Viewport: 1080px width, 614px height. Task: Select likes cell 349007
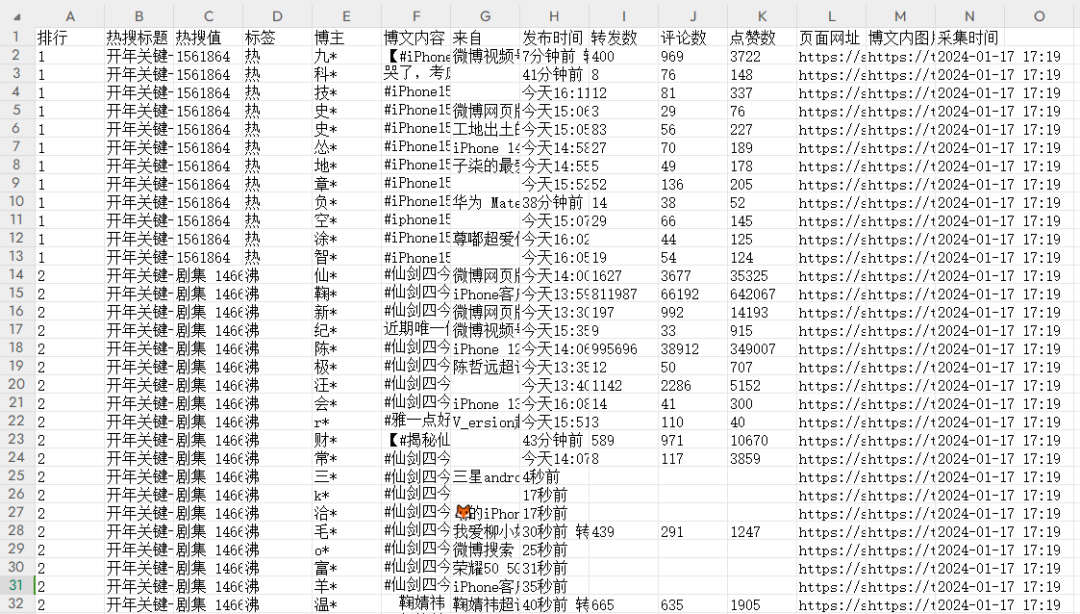(762, 349)
